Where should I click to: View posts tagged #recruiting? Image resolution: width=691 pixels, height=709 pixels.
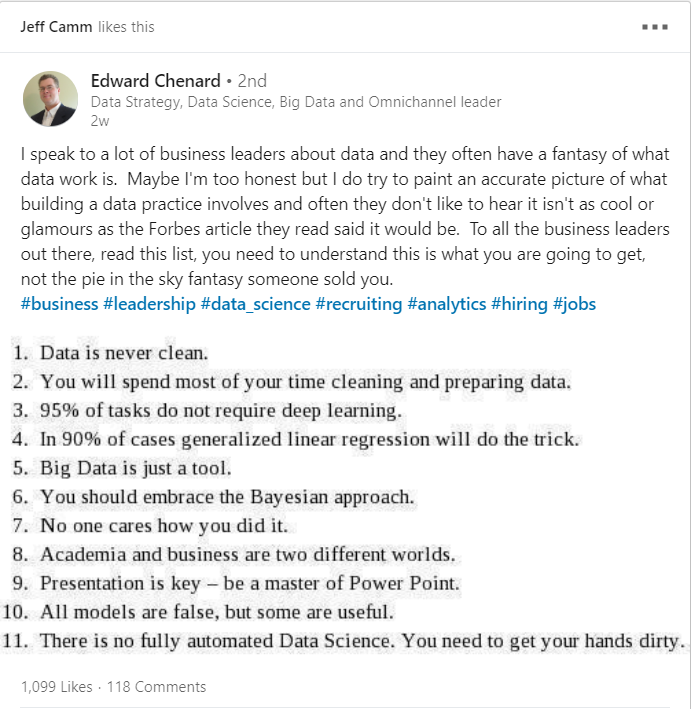pos(359,304)
